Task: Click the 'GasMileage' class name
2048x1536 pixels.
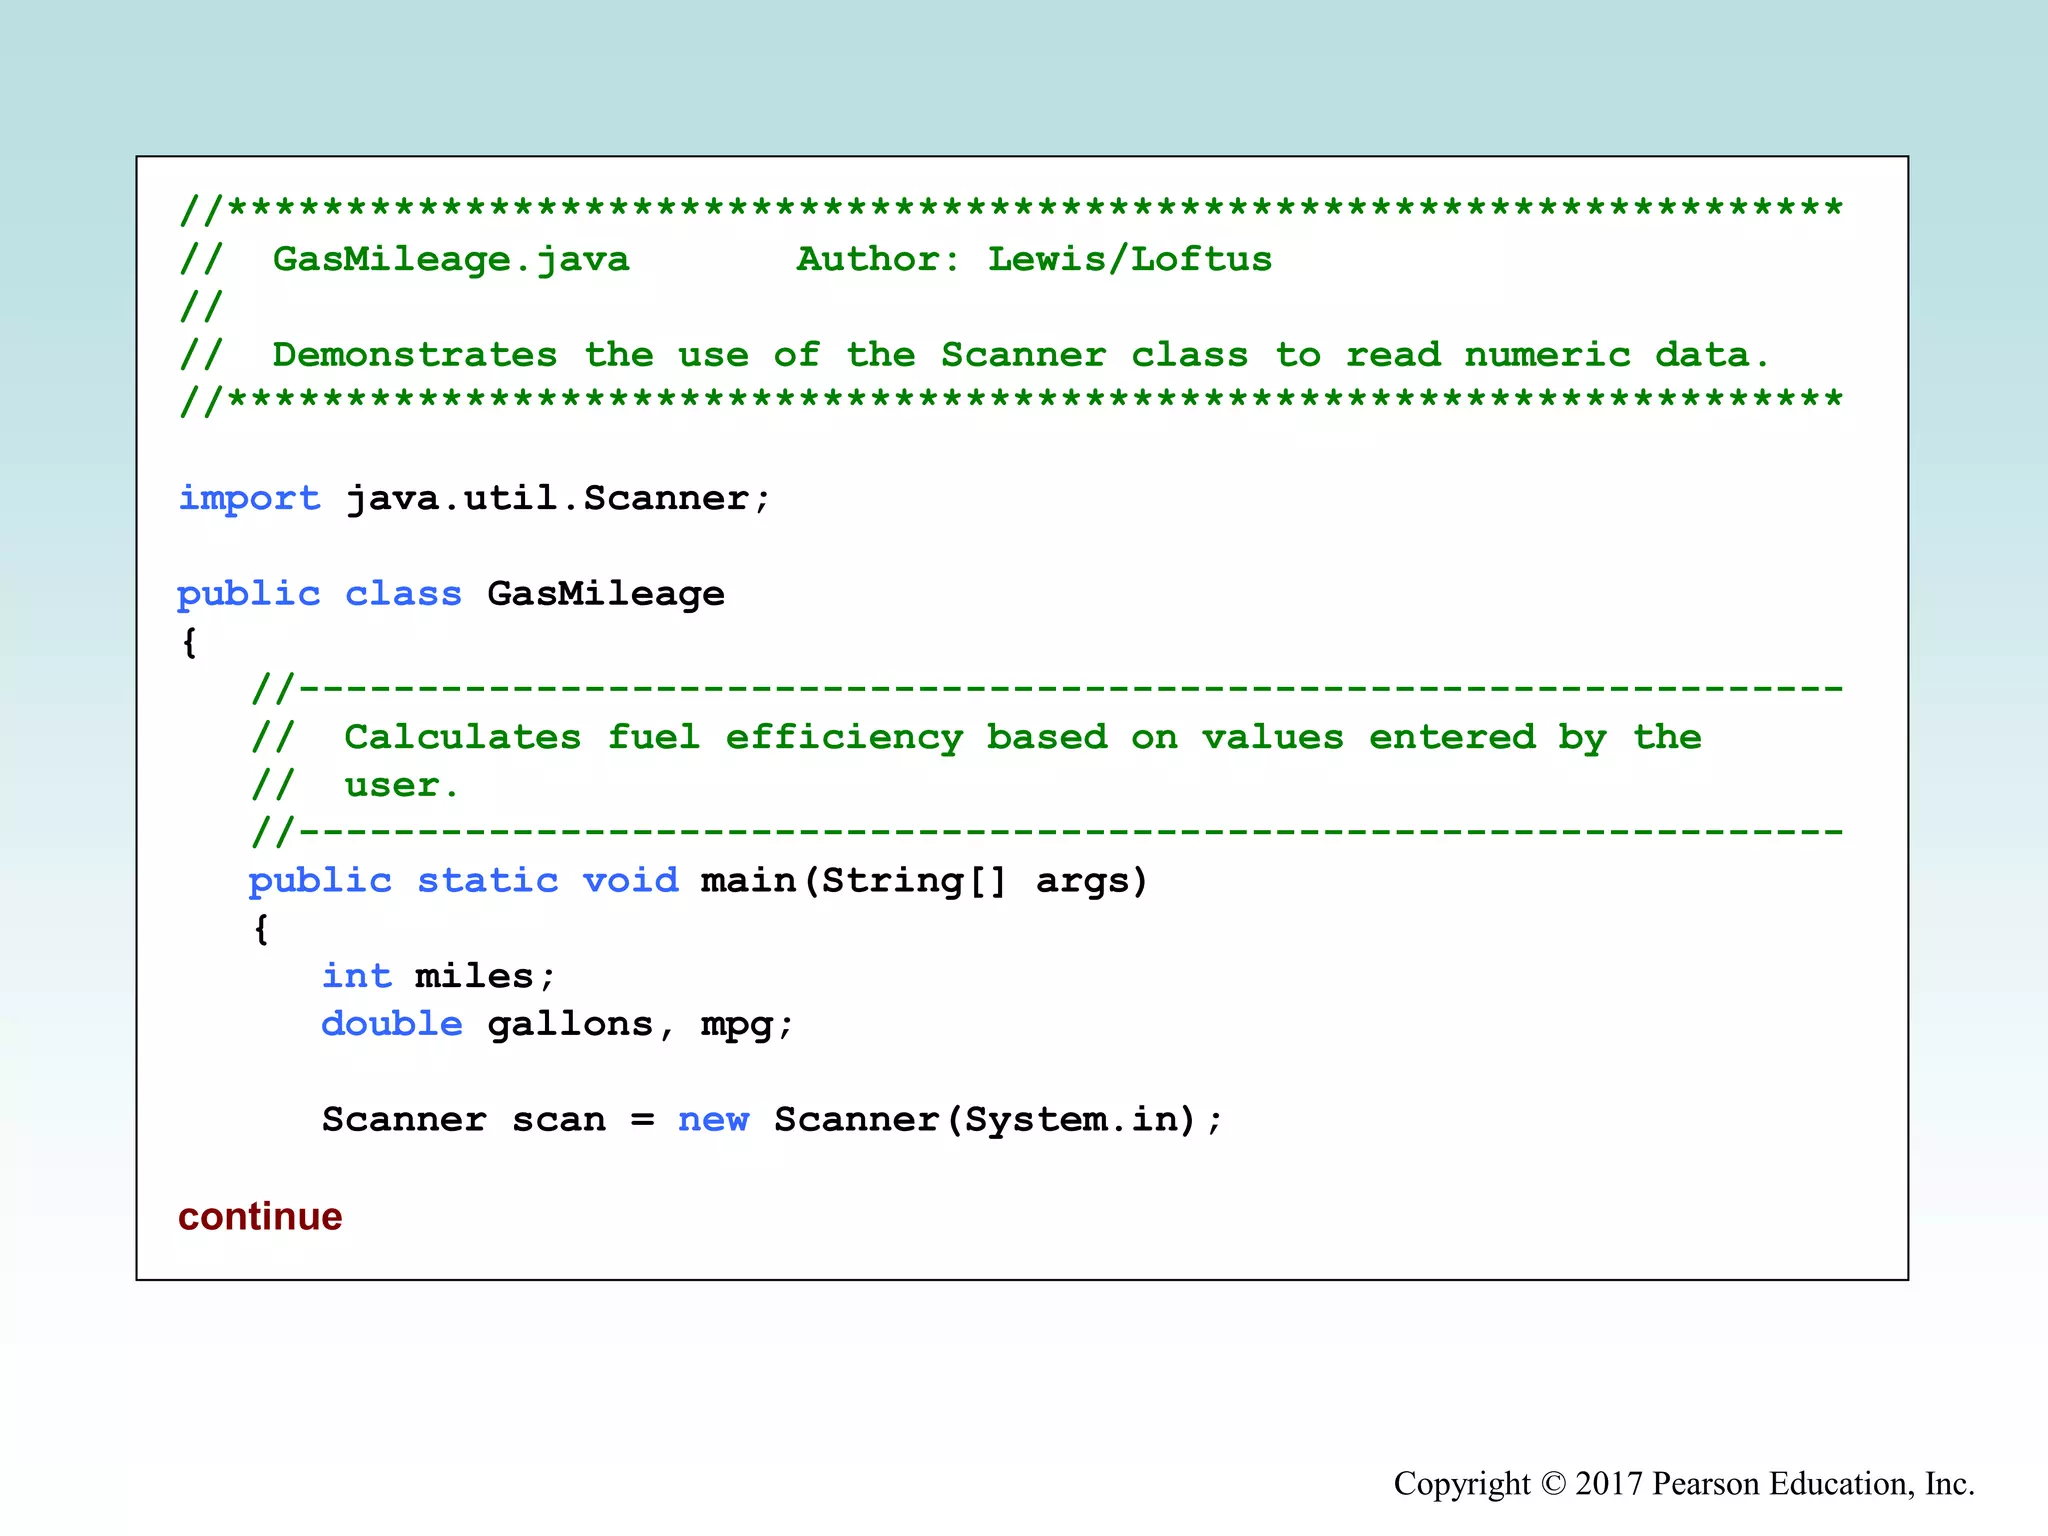Action: tap(605, 594)
